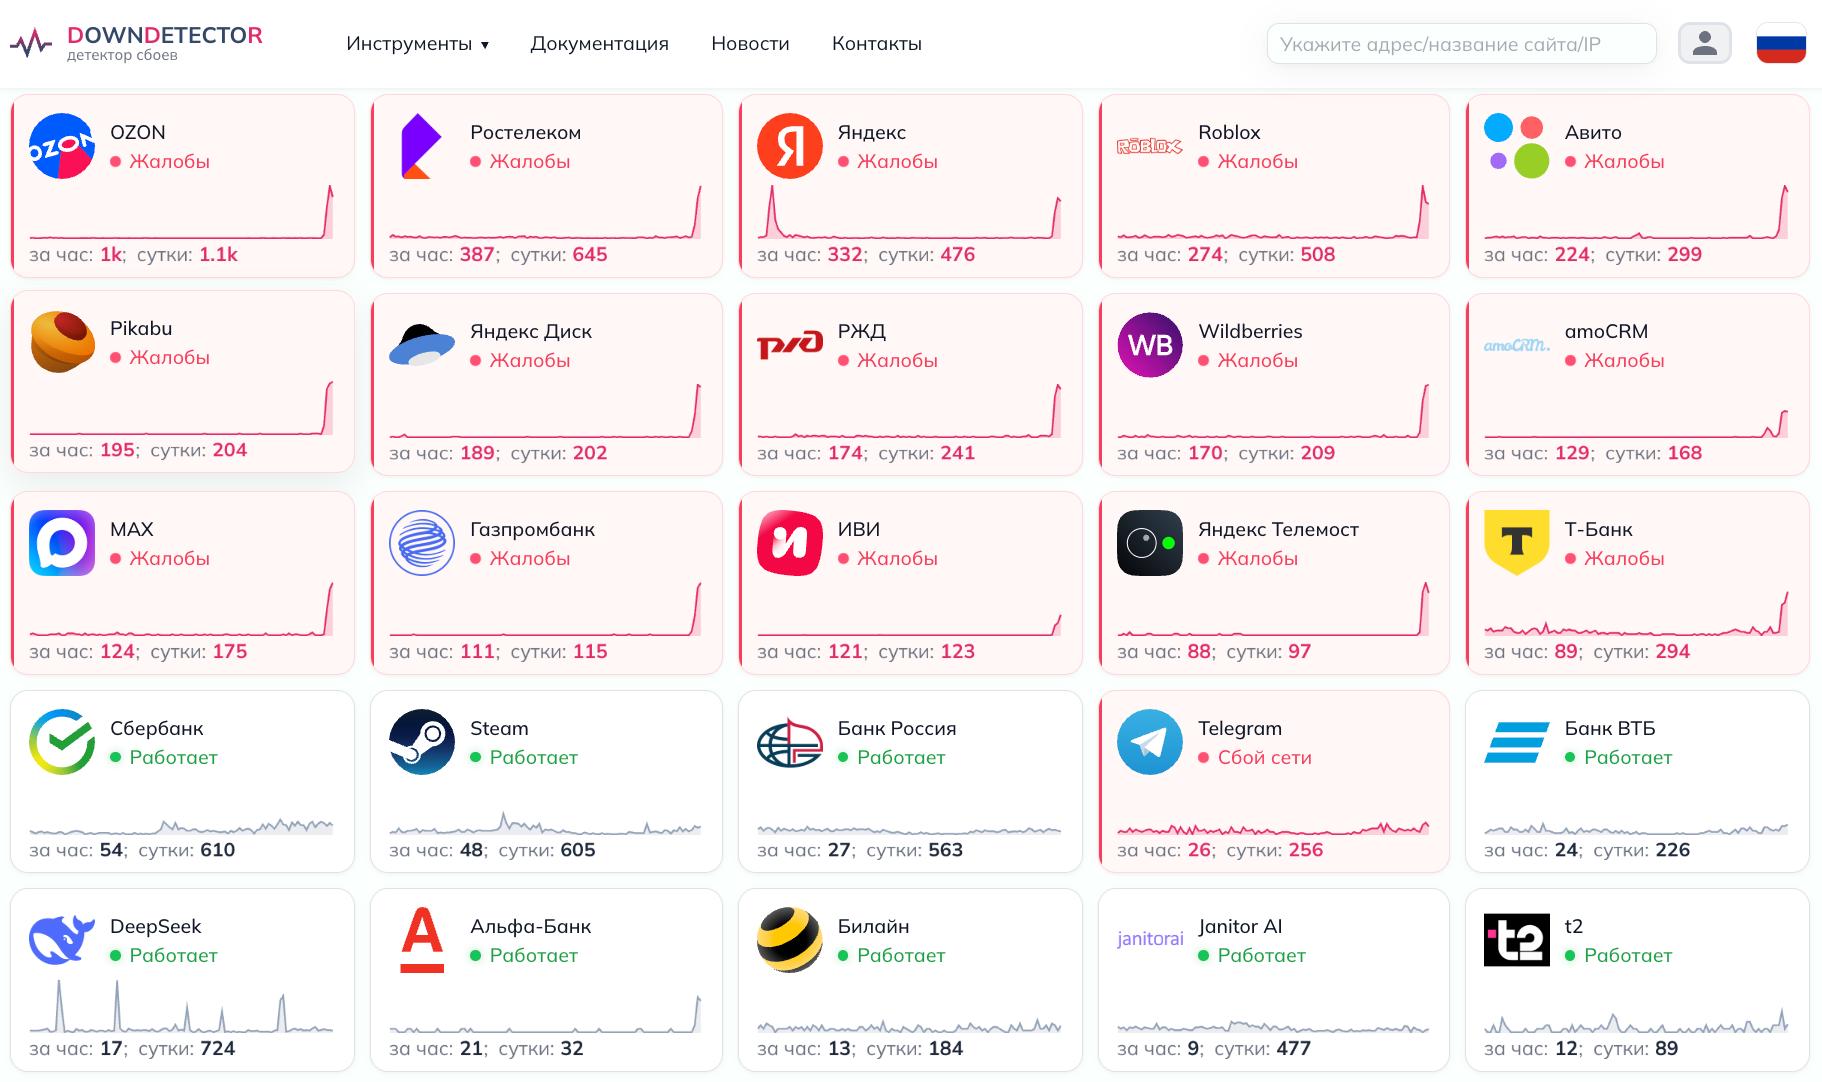
Task: Open the Russian flag language selector
Action: [x=1781, y=43]
